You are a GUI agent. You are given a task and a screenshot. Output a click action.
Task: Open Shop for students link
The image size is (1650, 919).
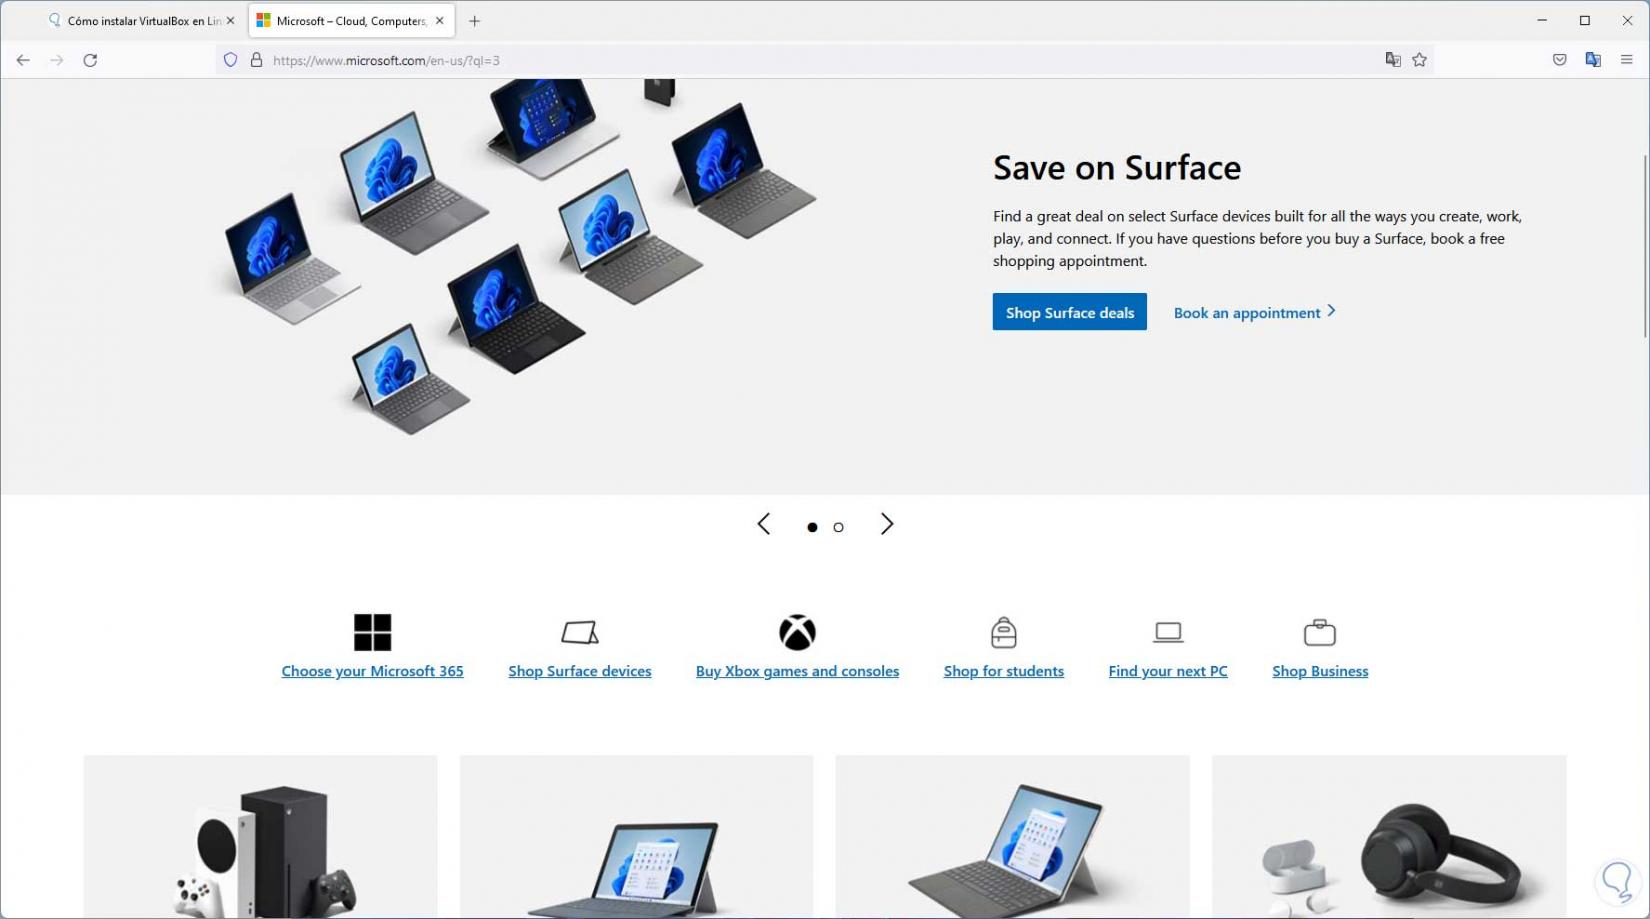(1004, 671)
